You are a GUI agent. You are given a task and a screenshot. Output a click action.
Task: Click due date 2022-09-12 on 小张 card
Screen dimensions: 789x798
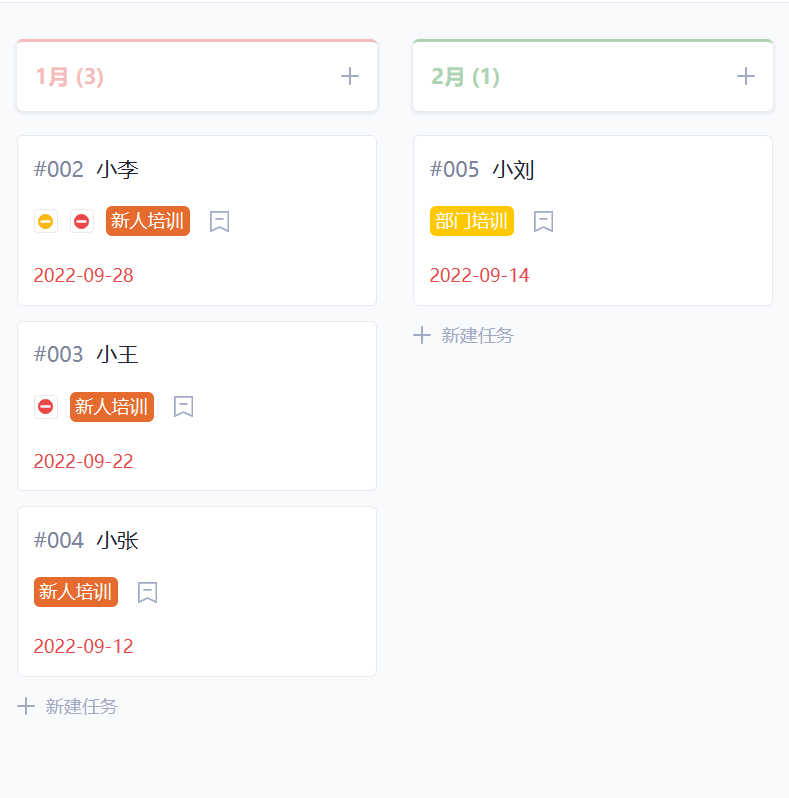pos(84,646)
